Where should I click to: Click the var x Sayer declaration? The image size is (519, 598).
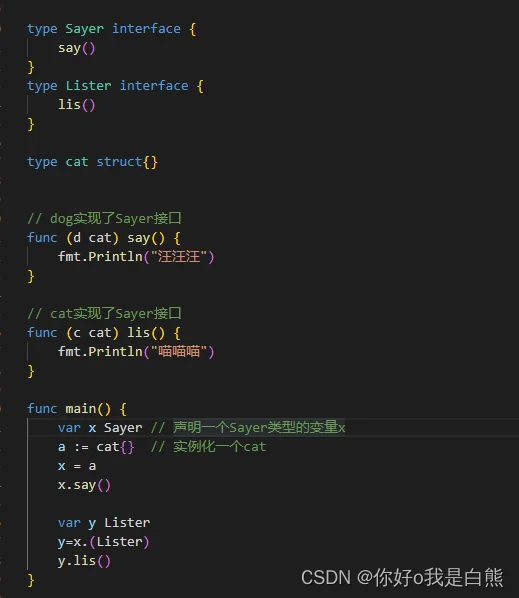100,428
